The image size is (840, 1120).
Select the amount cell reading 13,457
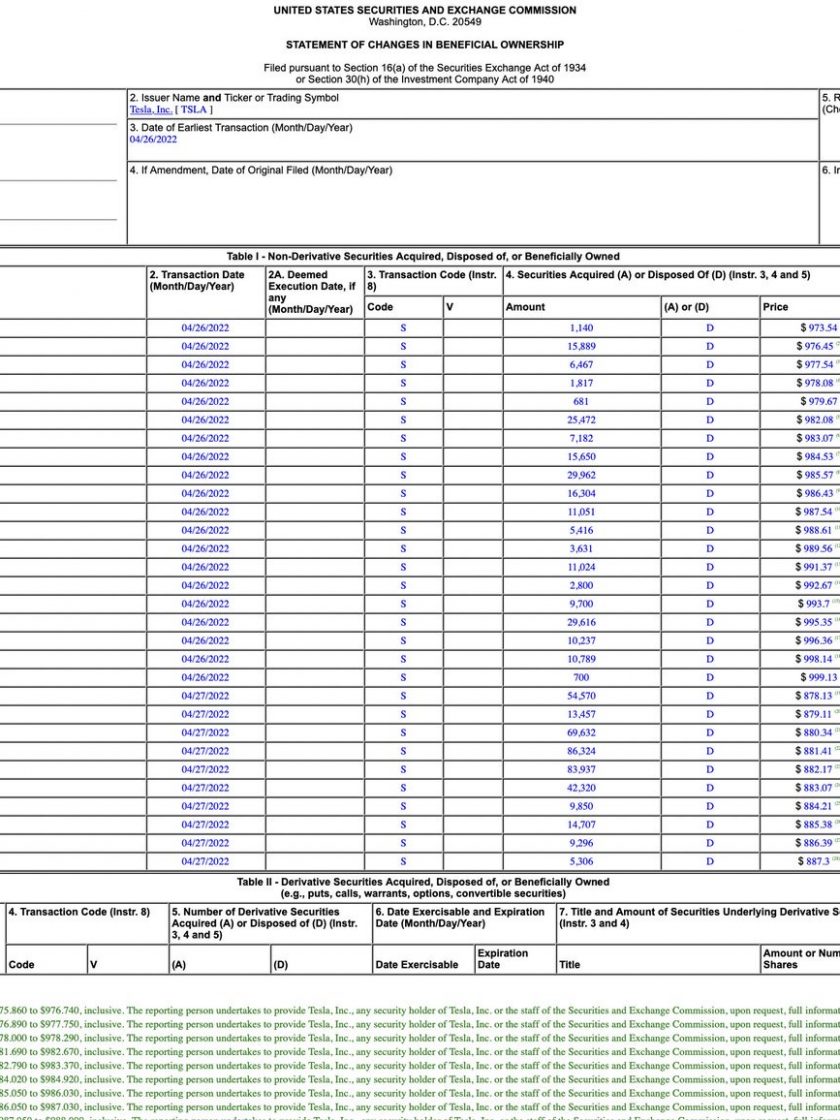[x=581, y=715]
